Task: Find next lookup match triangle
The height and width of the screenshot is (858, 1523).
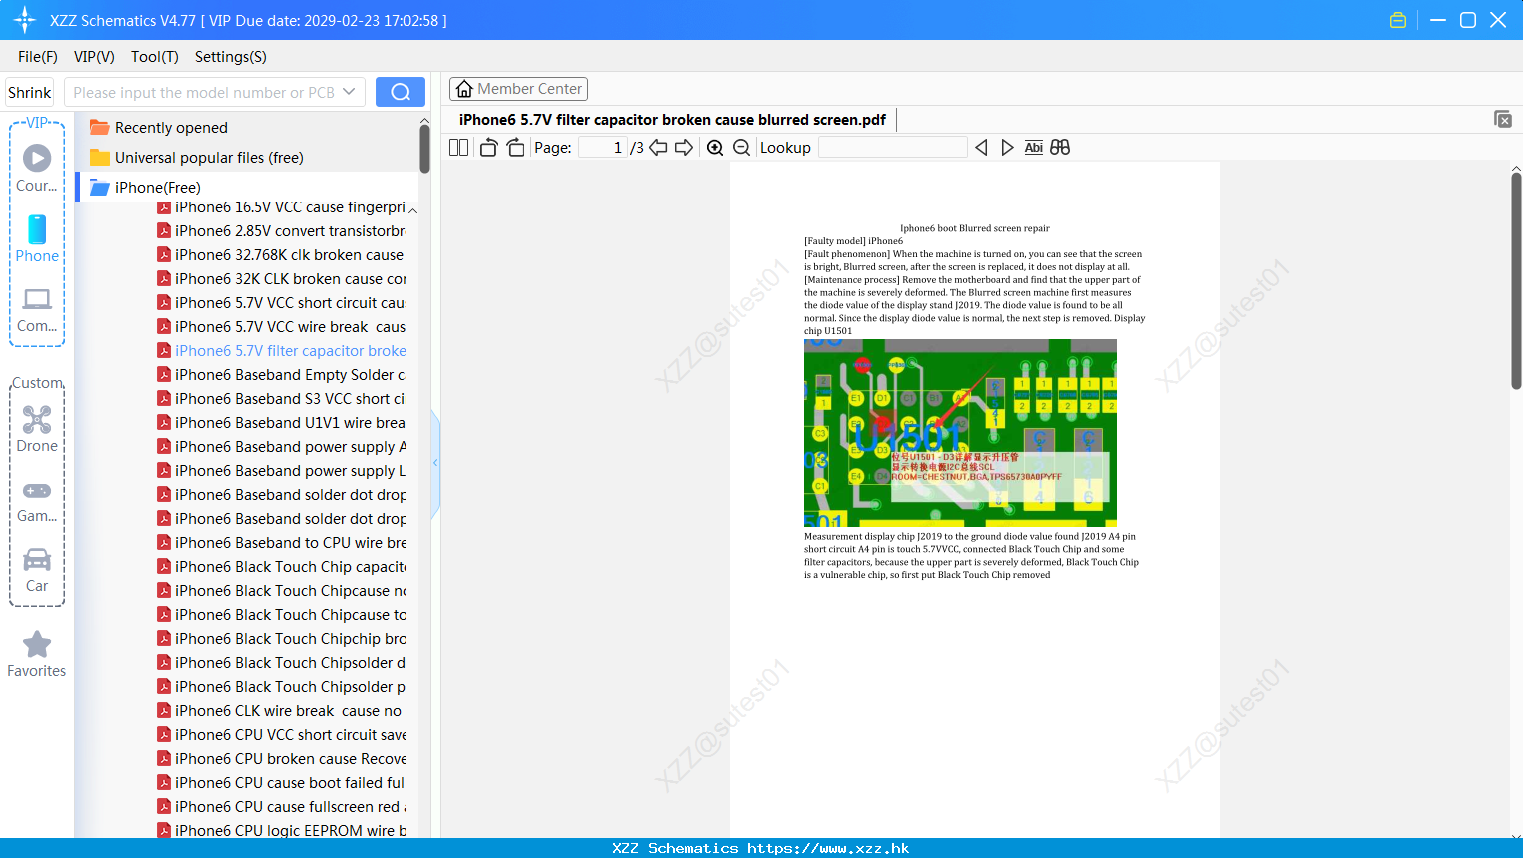Action: click(x=1007, y=148)
